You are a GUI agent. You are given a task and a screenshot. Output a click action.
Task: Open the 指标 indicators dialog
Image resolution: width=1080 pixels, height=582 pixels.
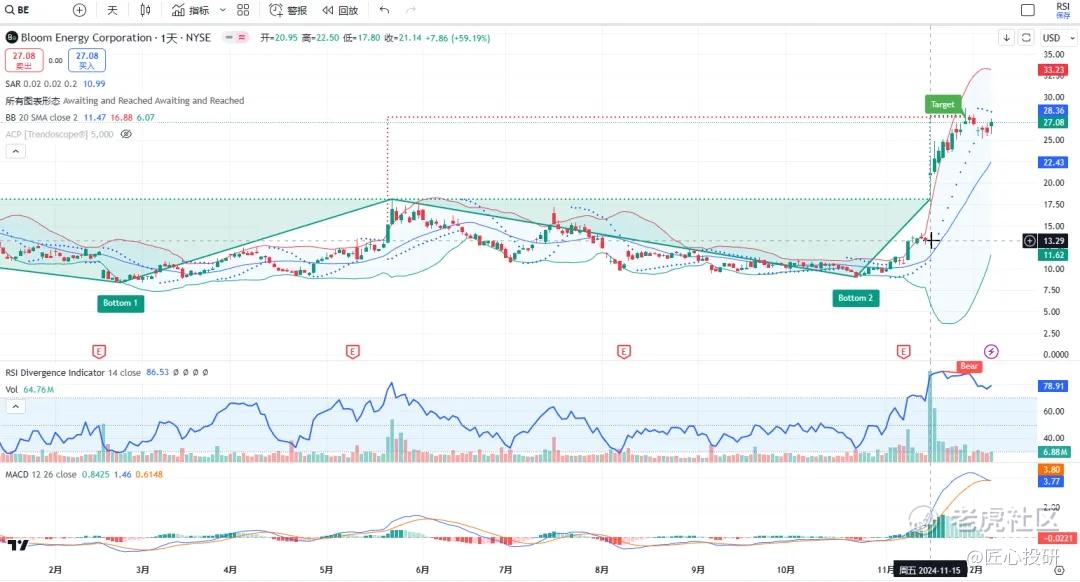point(191,10)
